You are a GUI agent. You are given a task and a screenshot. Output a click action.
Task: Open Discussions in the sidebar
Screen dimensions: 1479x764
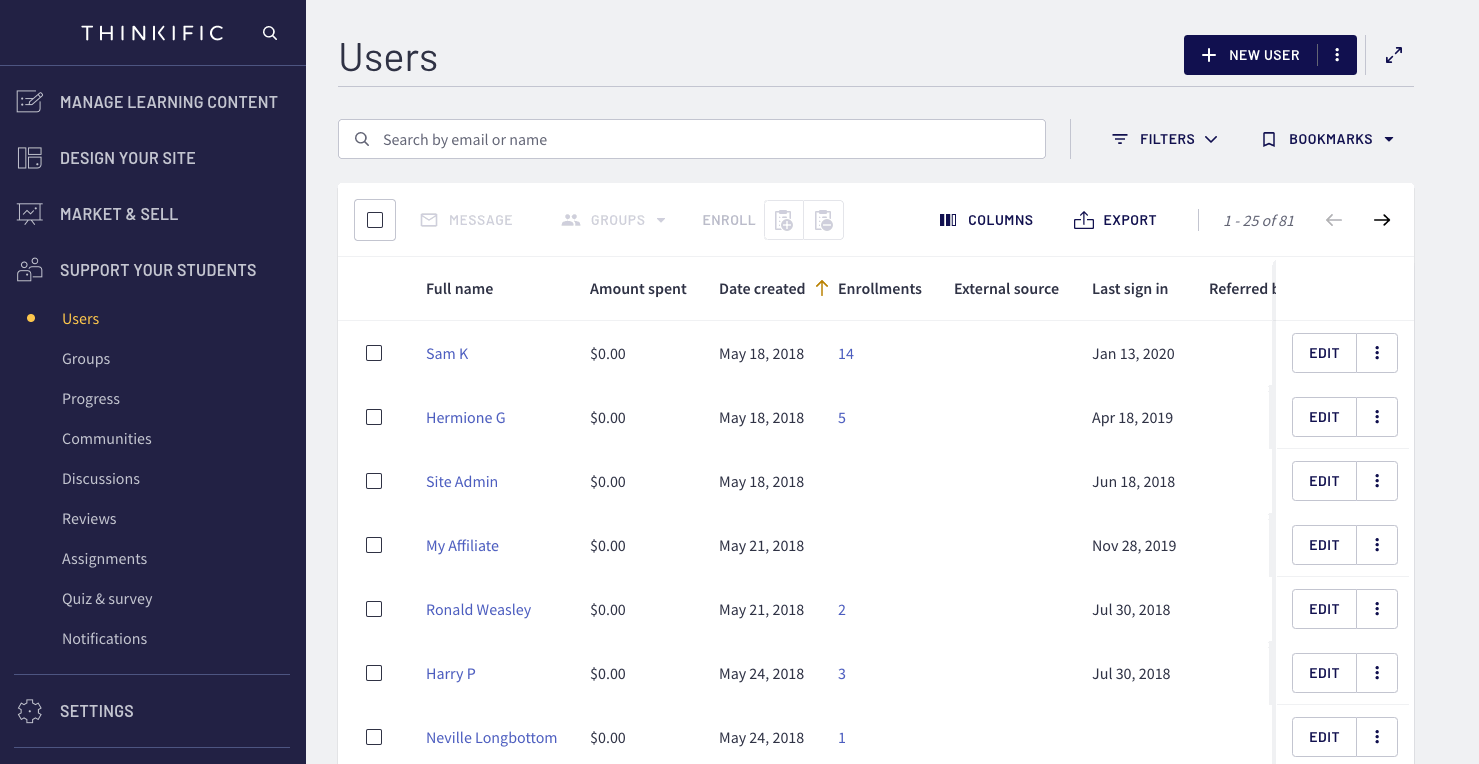pos(101,479)
